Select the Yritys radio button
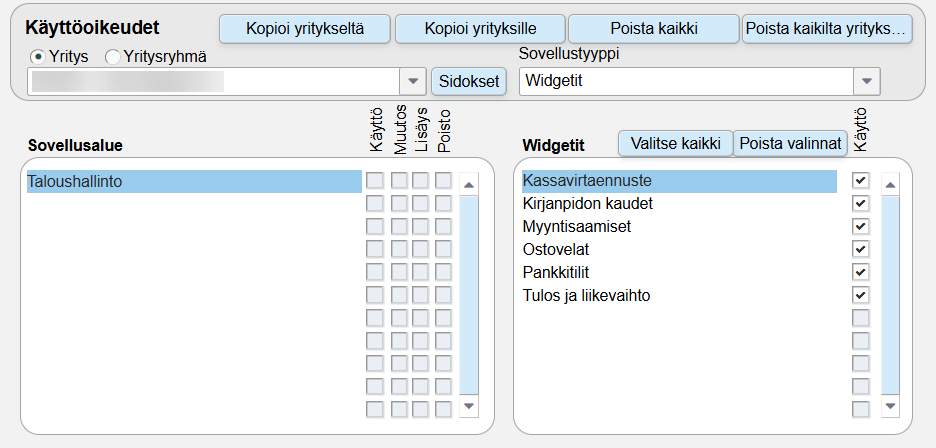936x448 pixels. pos(38,57)
